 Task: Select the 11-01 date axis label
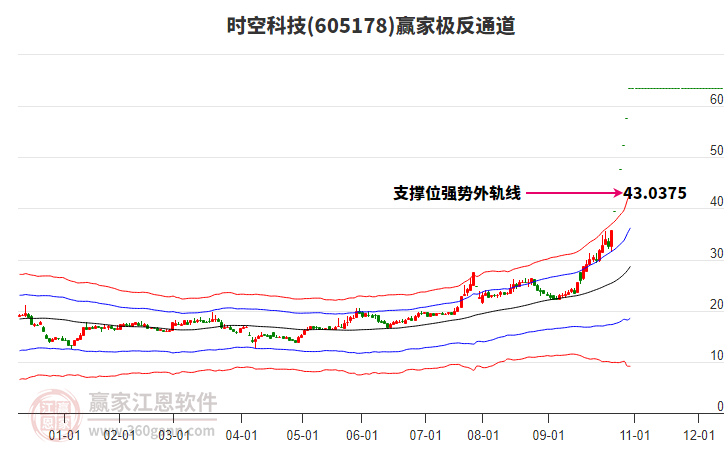point(635,436)
